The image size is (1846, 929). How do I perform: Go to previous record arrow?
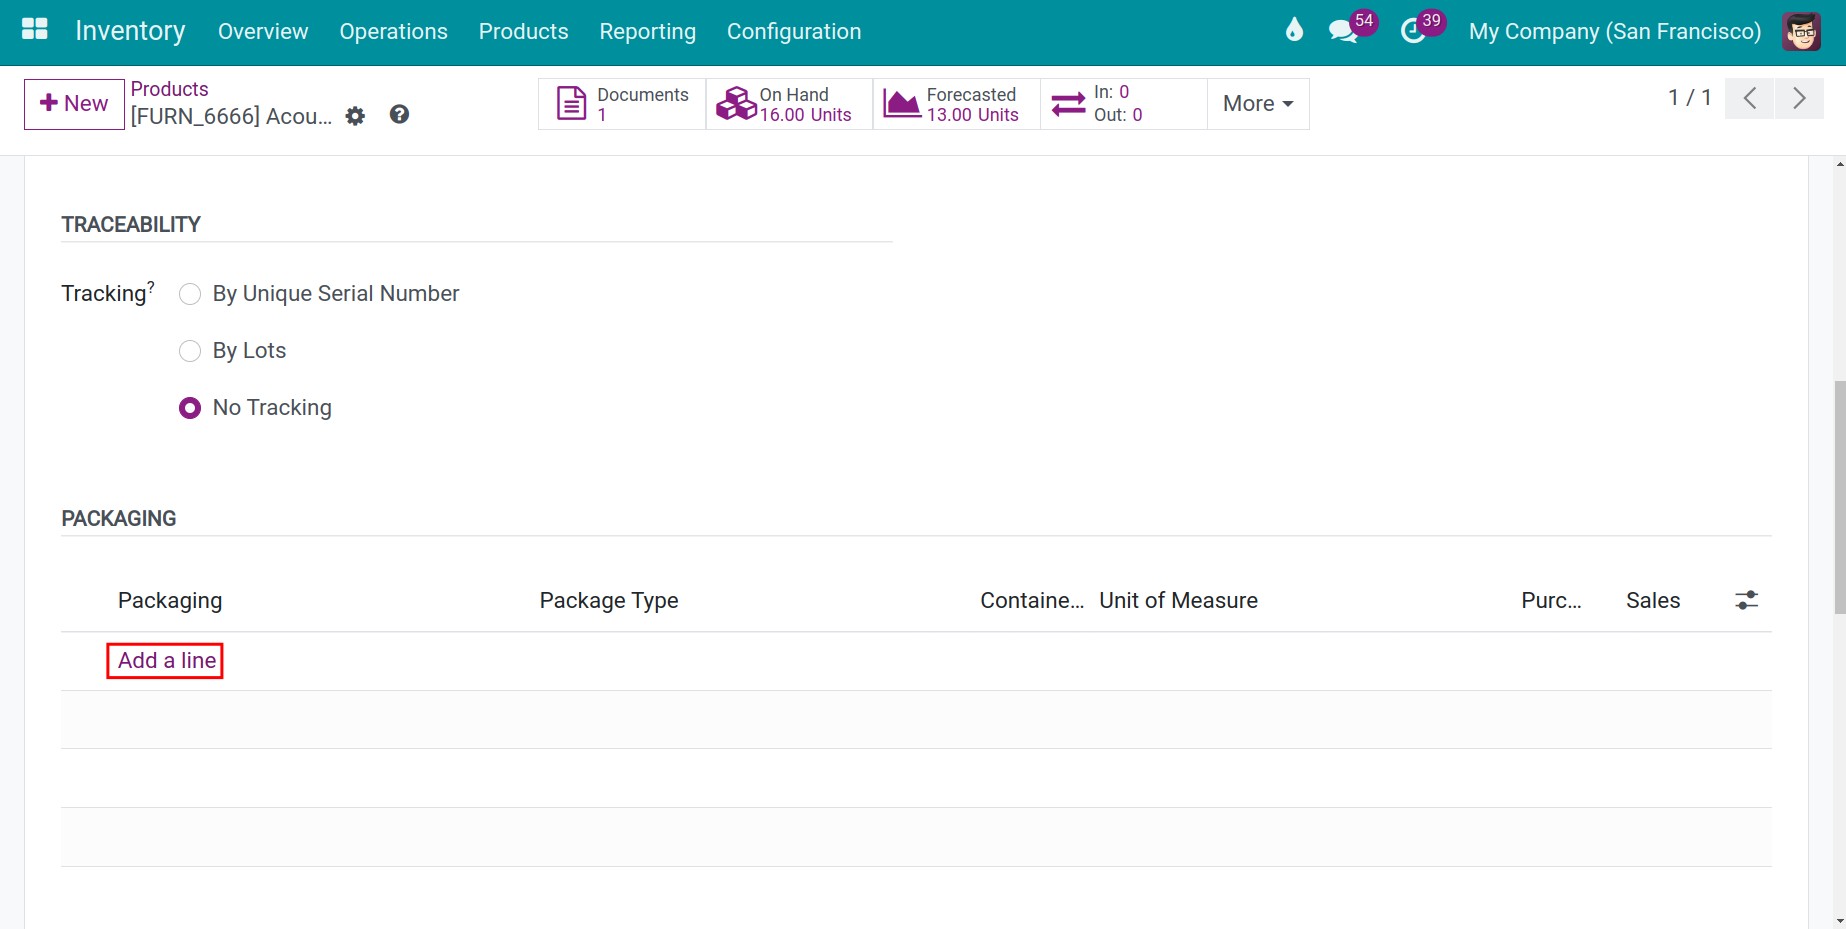(x=1749, y=98)
